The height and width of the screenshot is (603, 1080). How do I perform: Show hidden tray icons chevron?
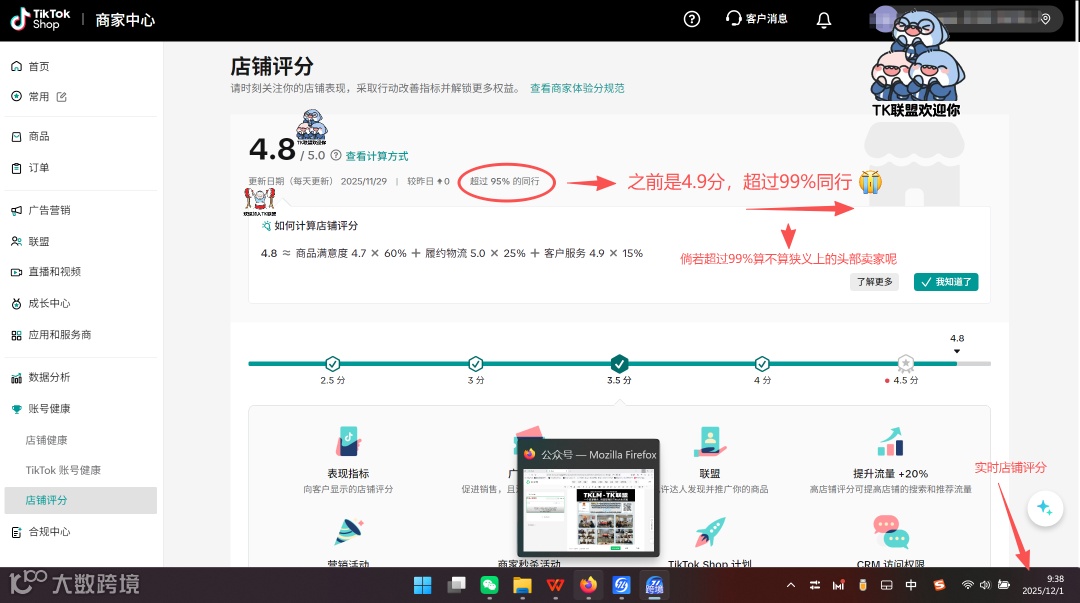click(x=791, y=585)
